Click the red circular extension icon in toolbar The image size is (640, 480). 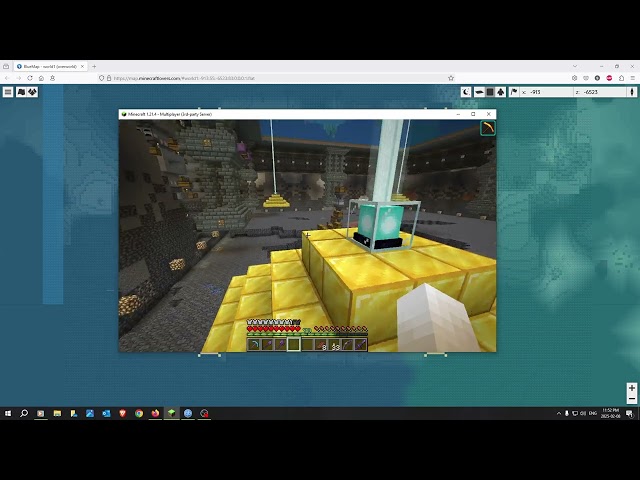[x=609, y=78]
